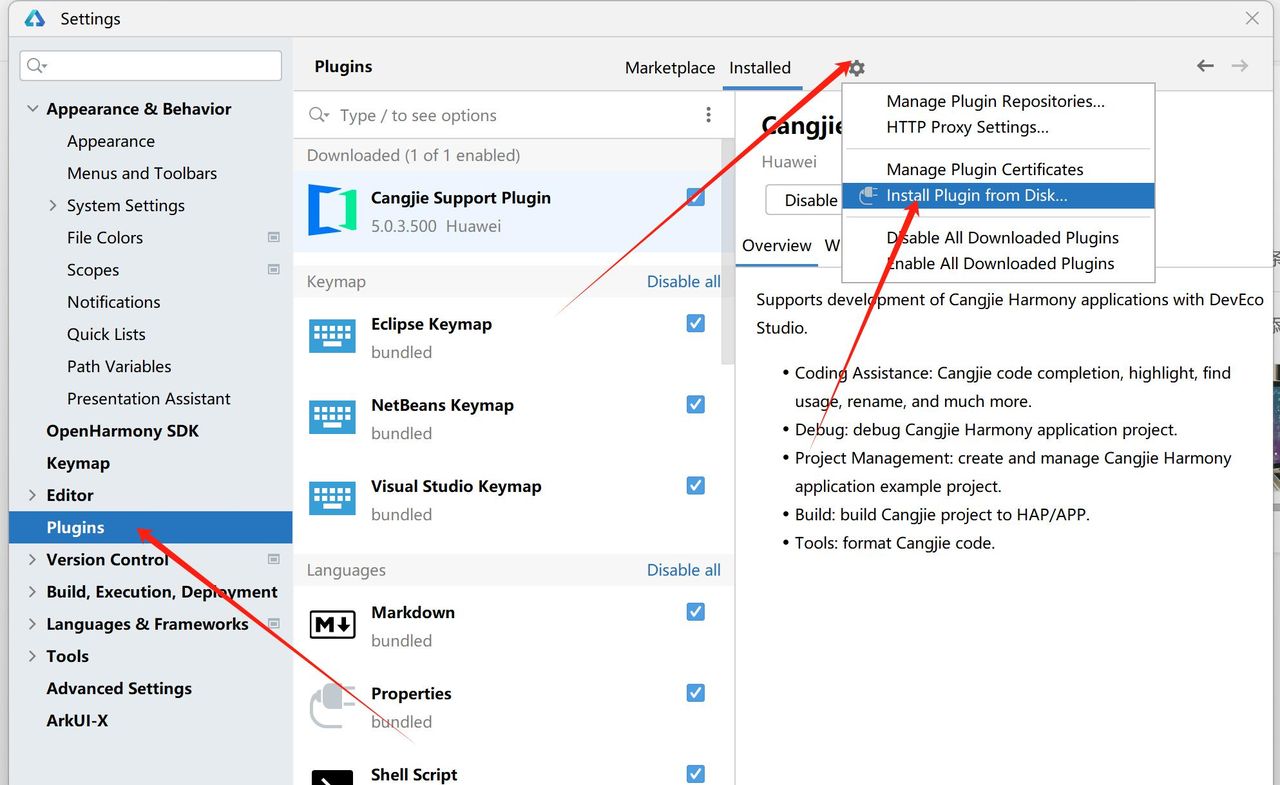
Task: Click the plugins gear settings icon
Action: point(857,68)
